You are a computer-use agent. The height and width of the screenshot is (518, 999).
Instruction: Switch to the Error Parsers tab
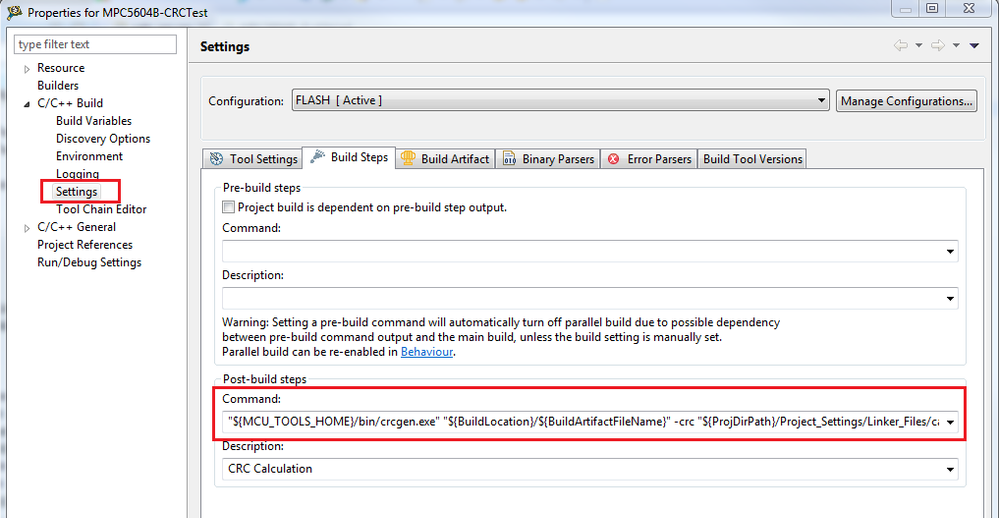pos(649,159)
